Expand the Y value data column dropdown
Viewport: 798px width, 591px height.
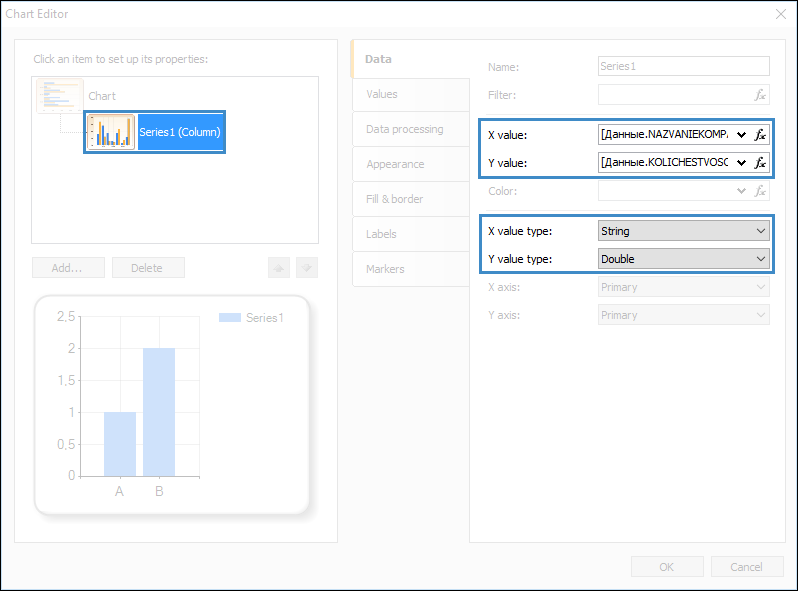741,163
